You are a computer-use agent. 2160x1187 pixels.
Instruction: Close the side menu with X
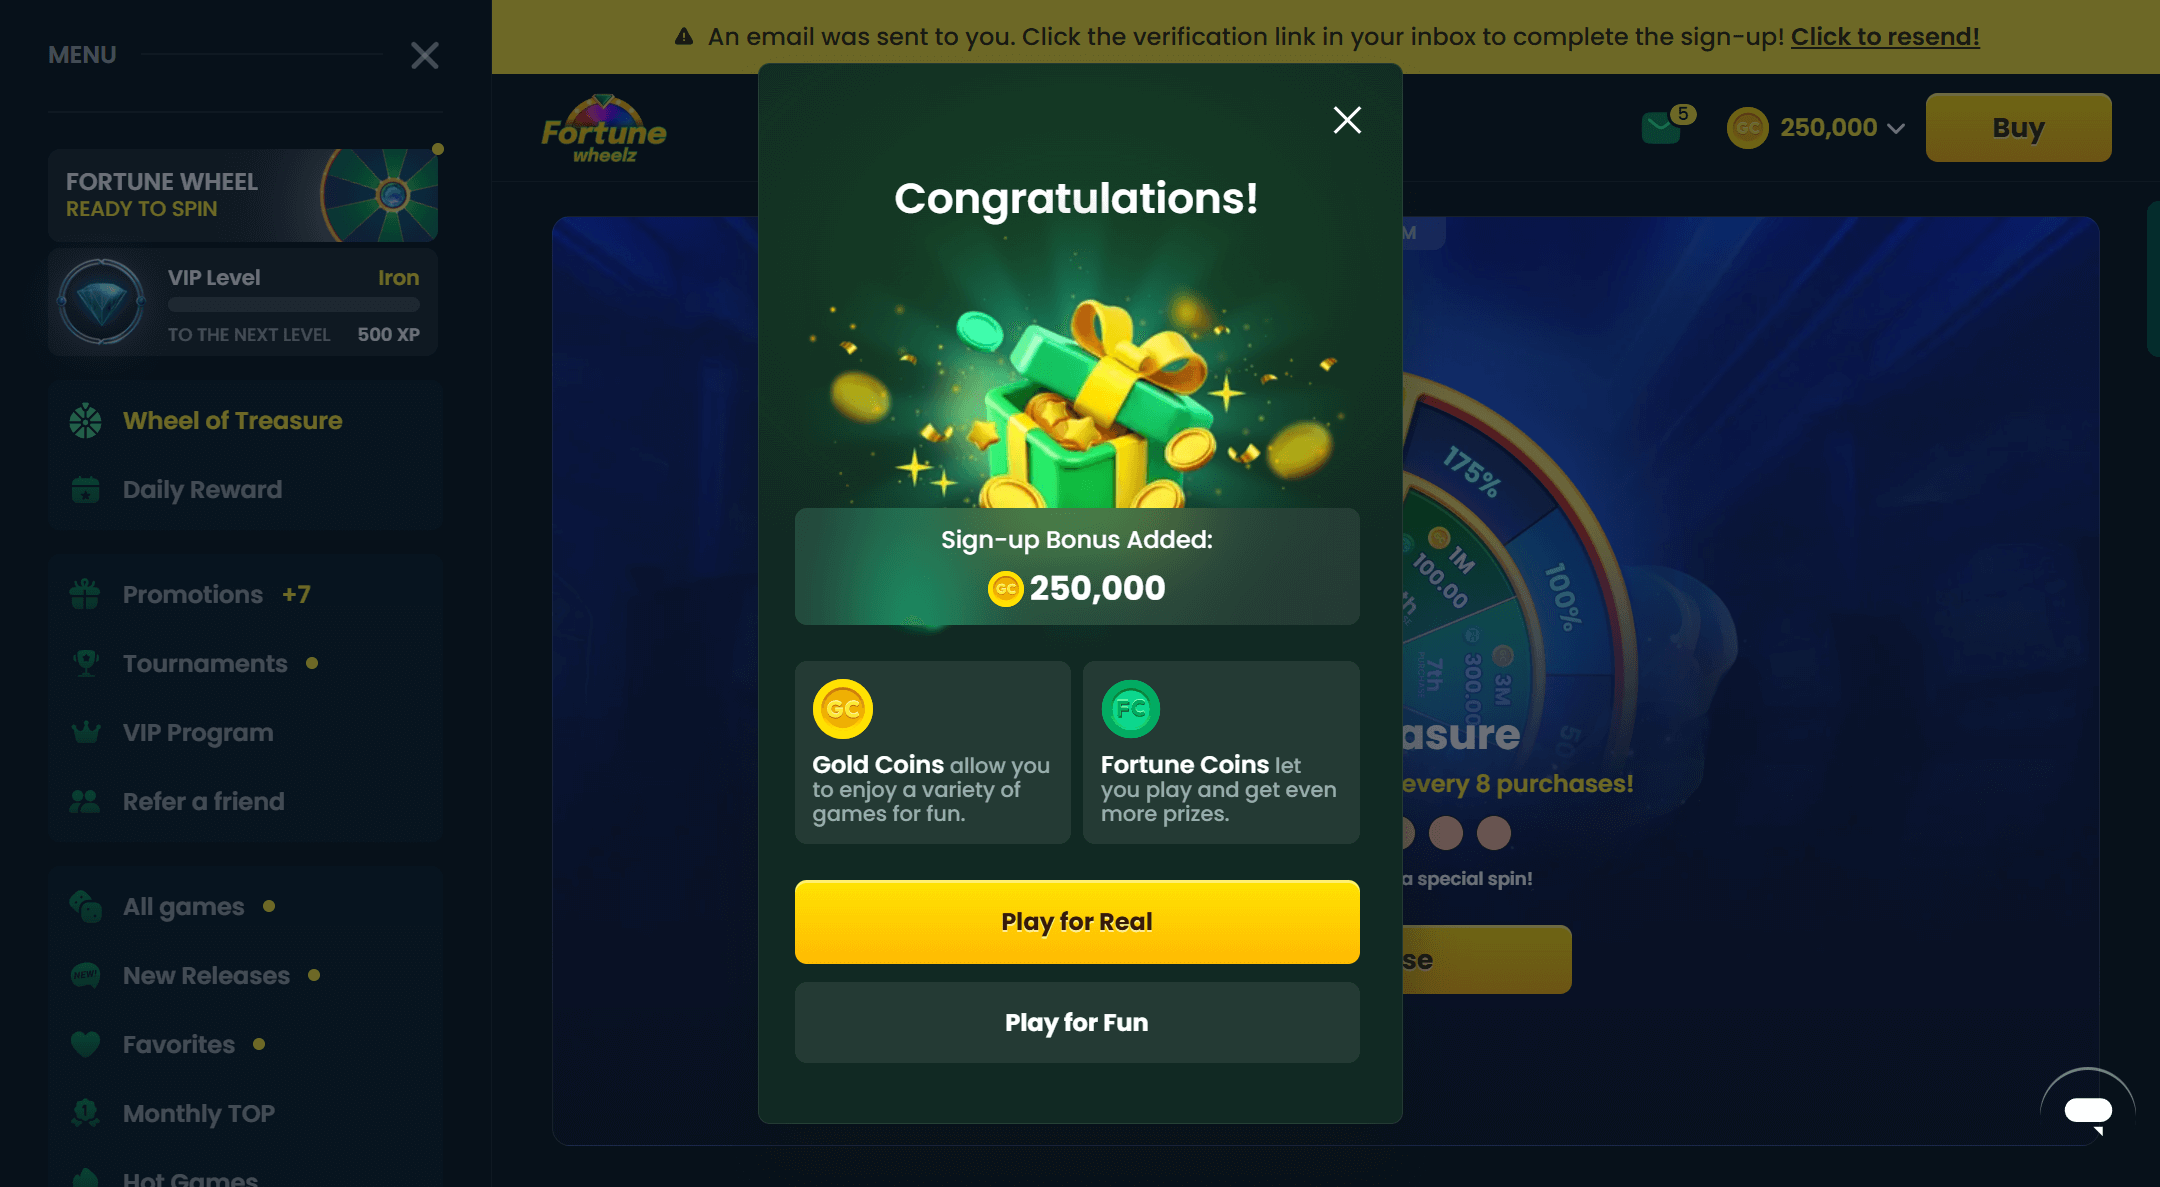pos(425,55)
